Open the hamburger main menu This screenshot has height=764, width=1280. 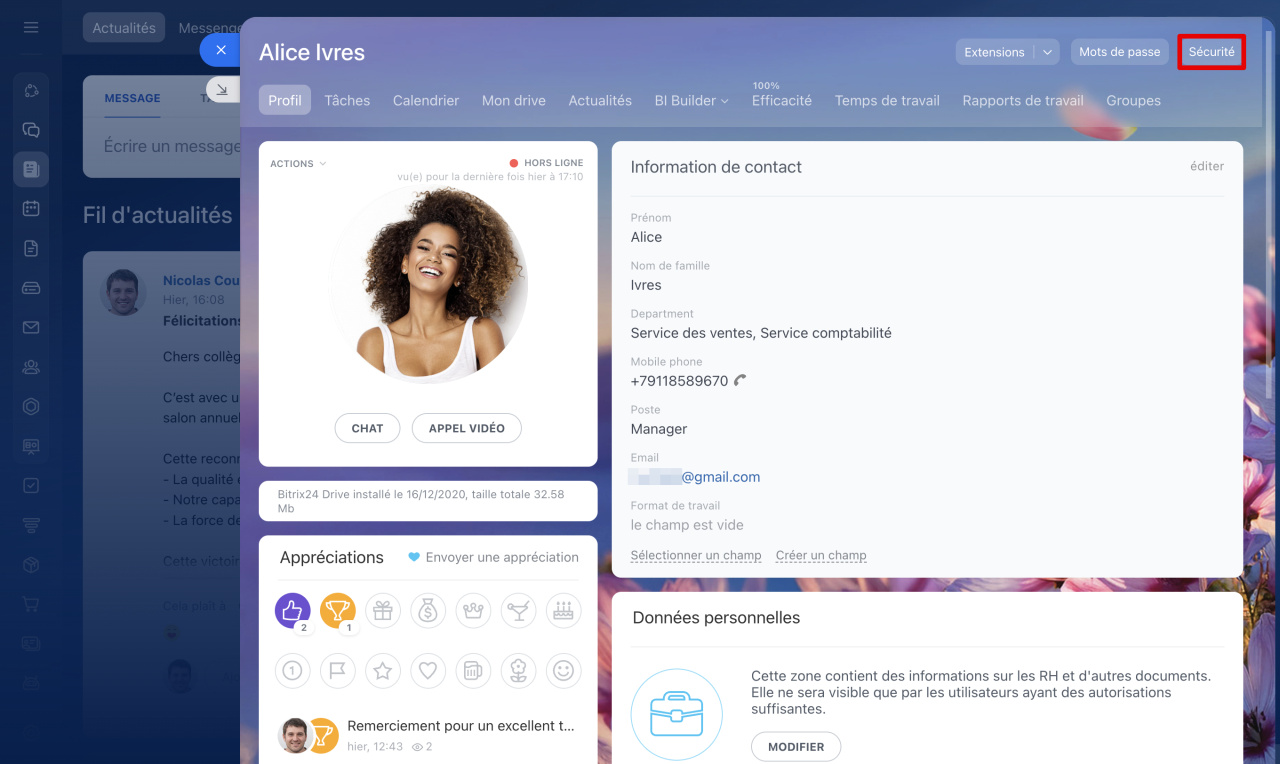[x=31, y=27]
